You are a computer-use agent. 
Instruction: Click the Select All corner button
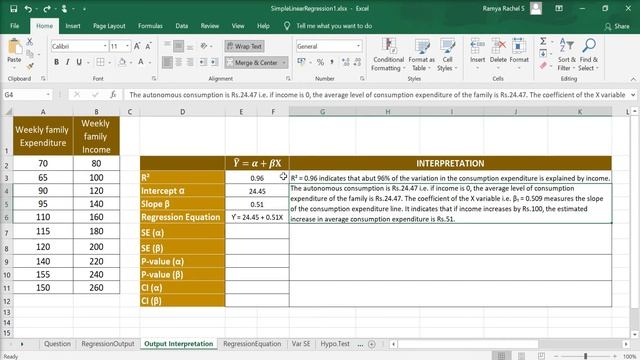click(7, 111)
